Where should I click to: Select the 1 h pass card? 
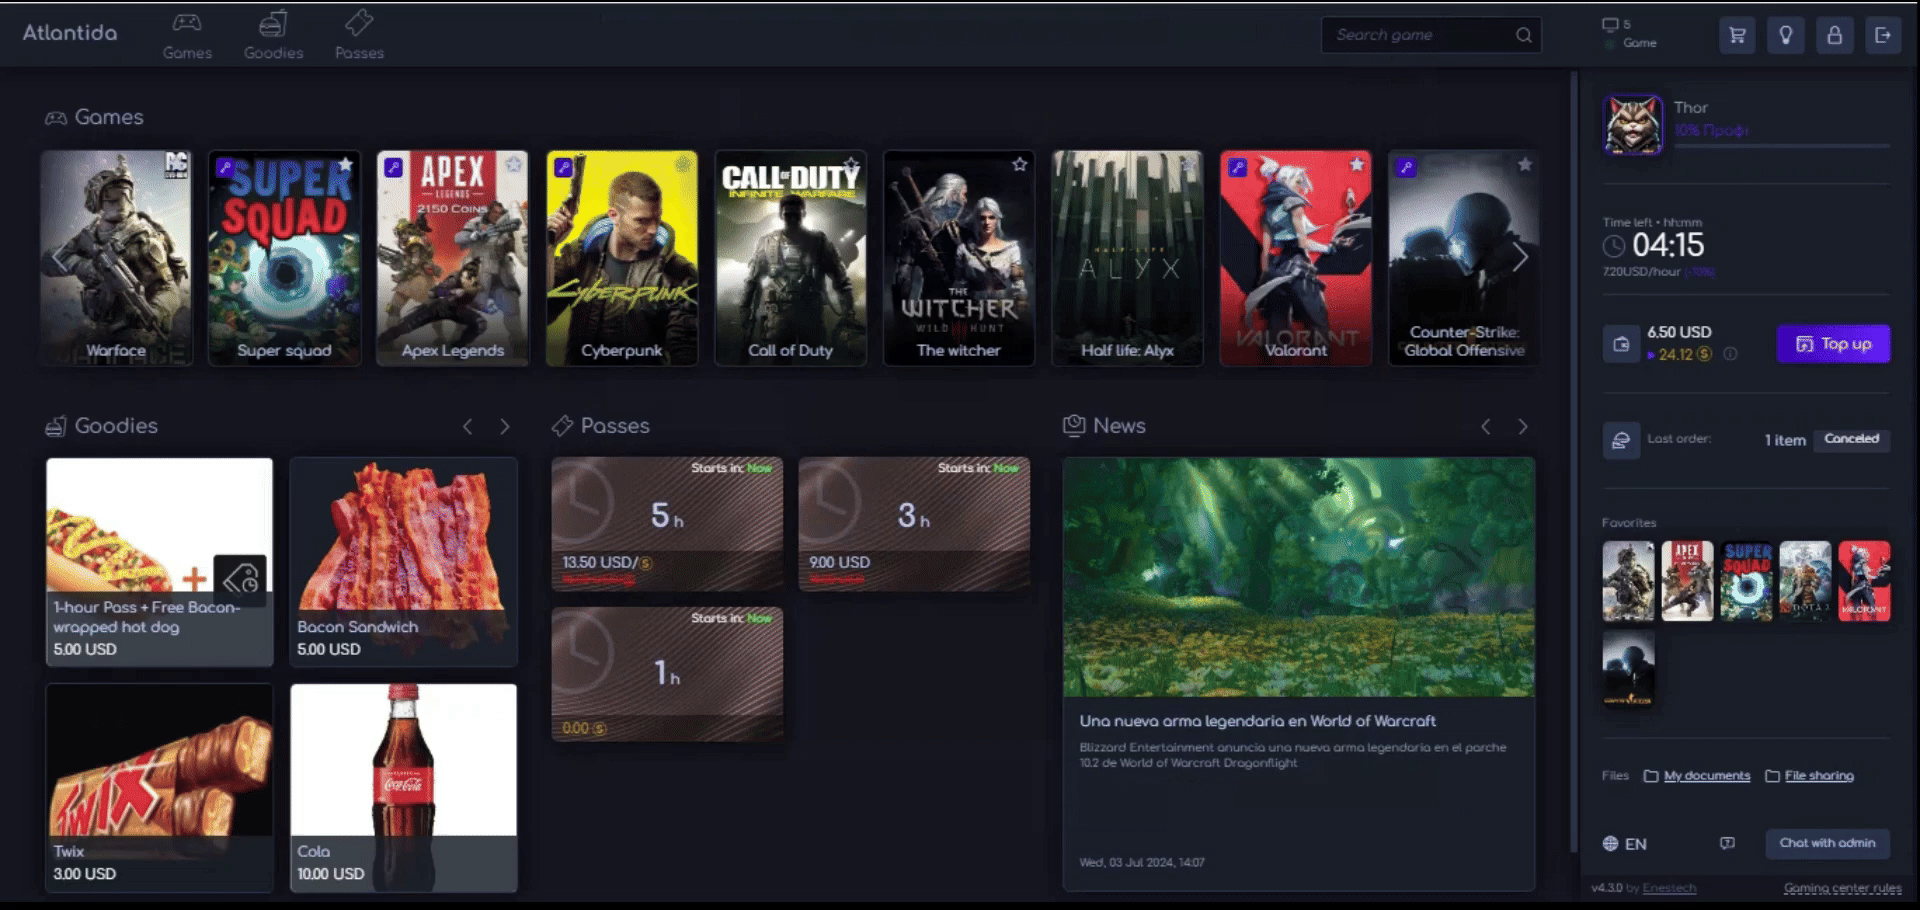(x=667, y=674)
